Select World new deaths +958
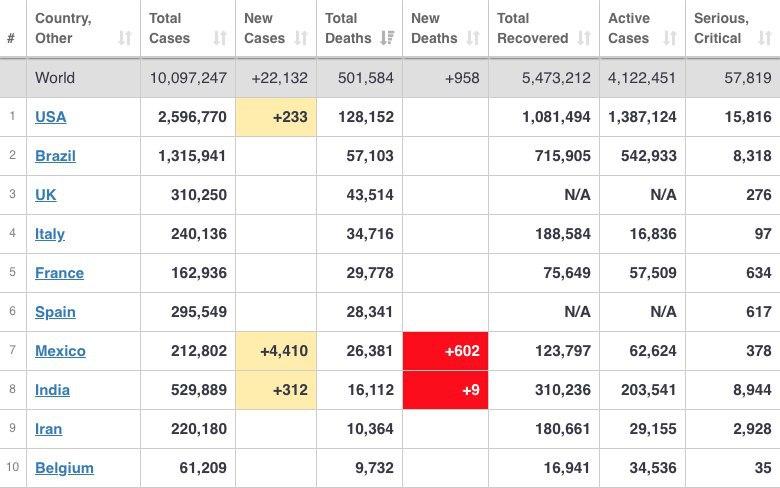The width and height of the screenshot is (780, 488). tap(462, 78)
